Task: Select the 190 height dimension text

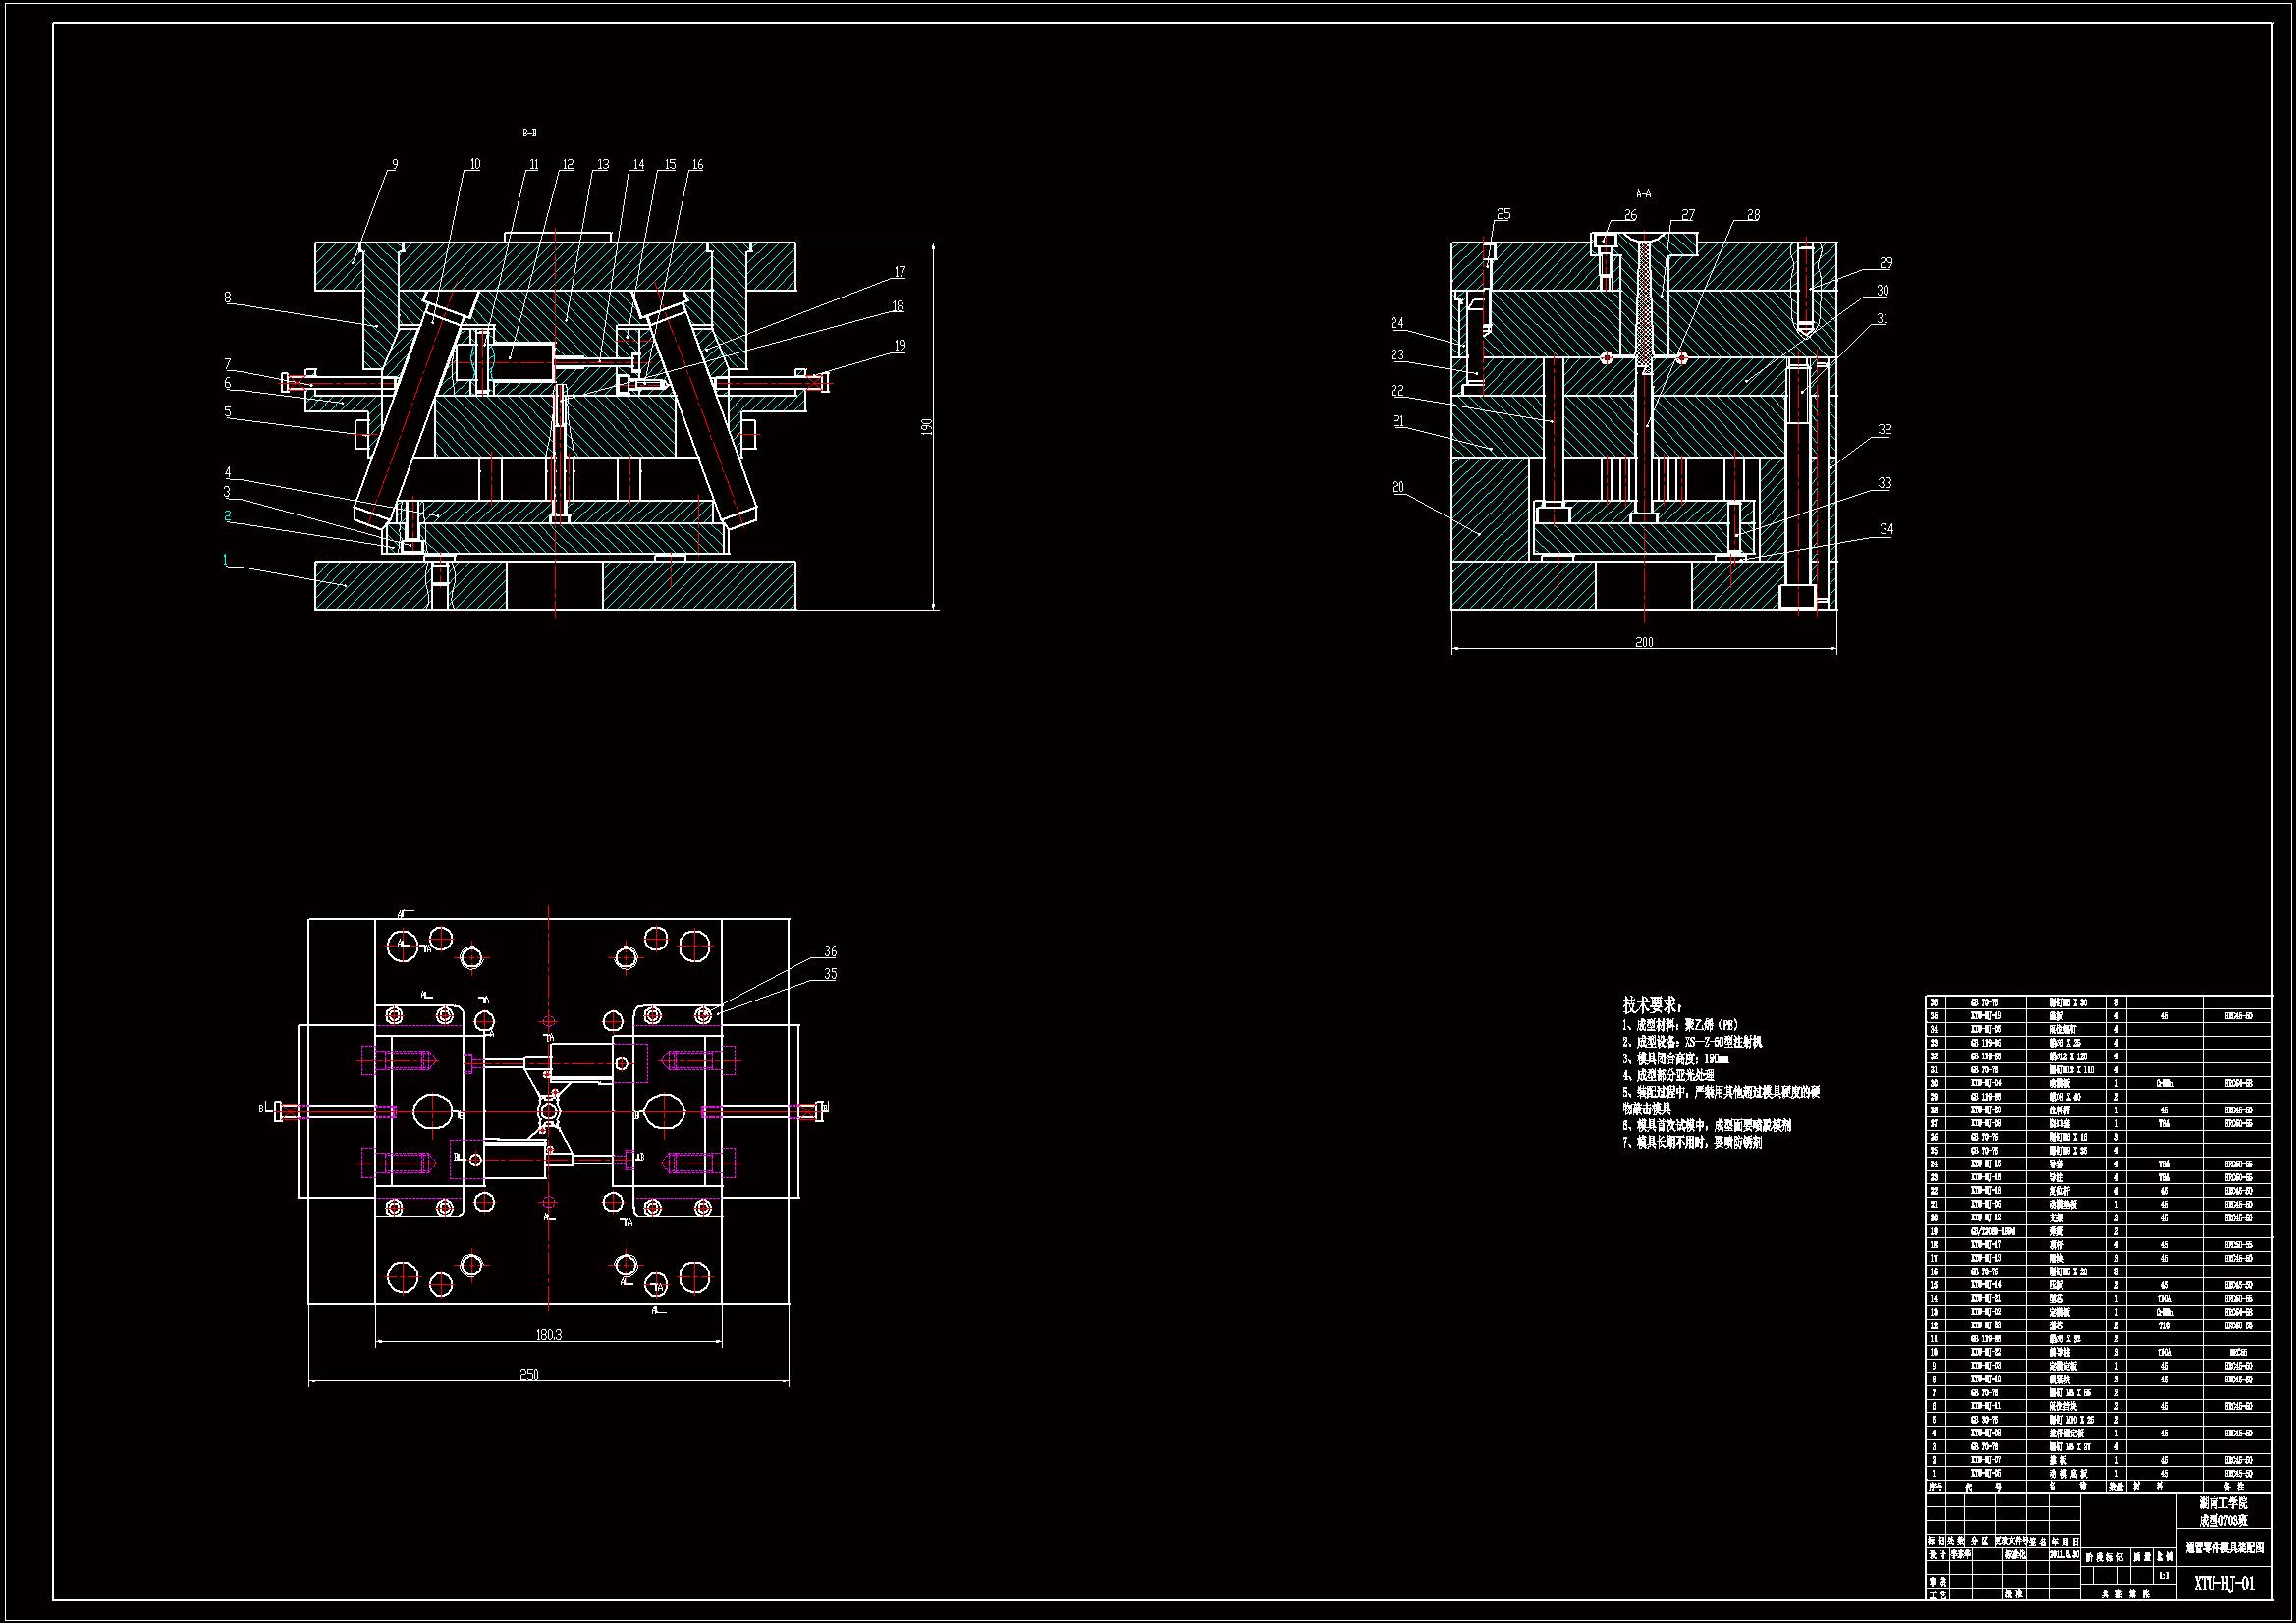Action: 926,426
